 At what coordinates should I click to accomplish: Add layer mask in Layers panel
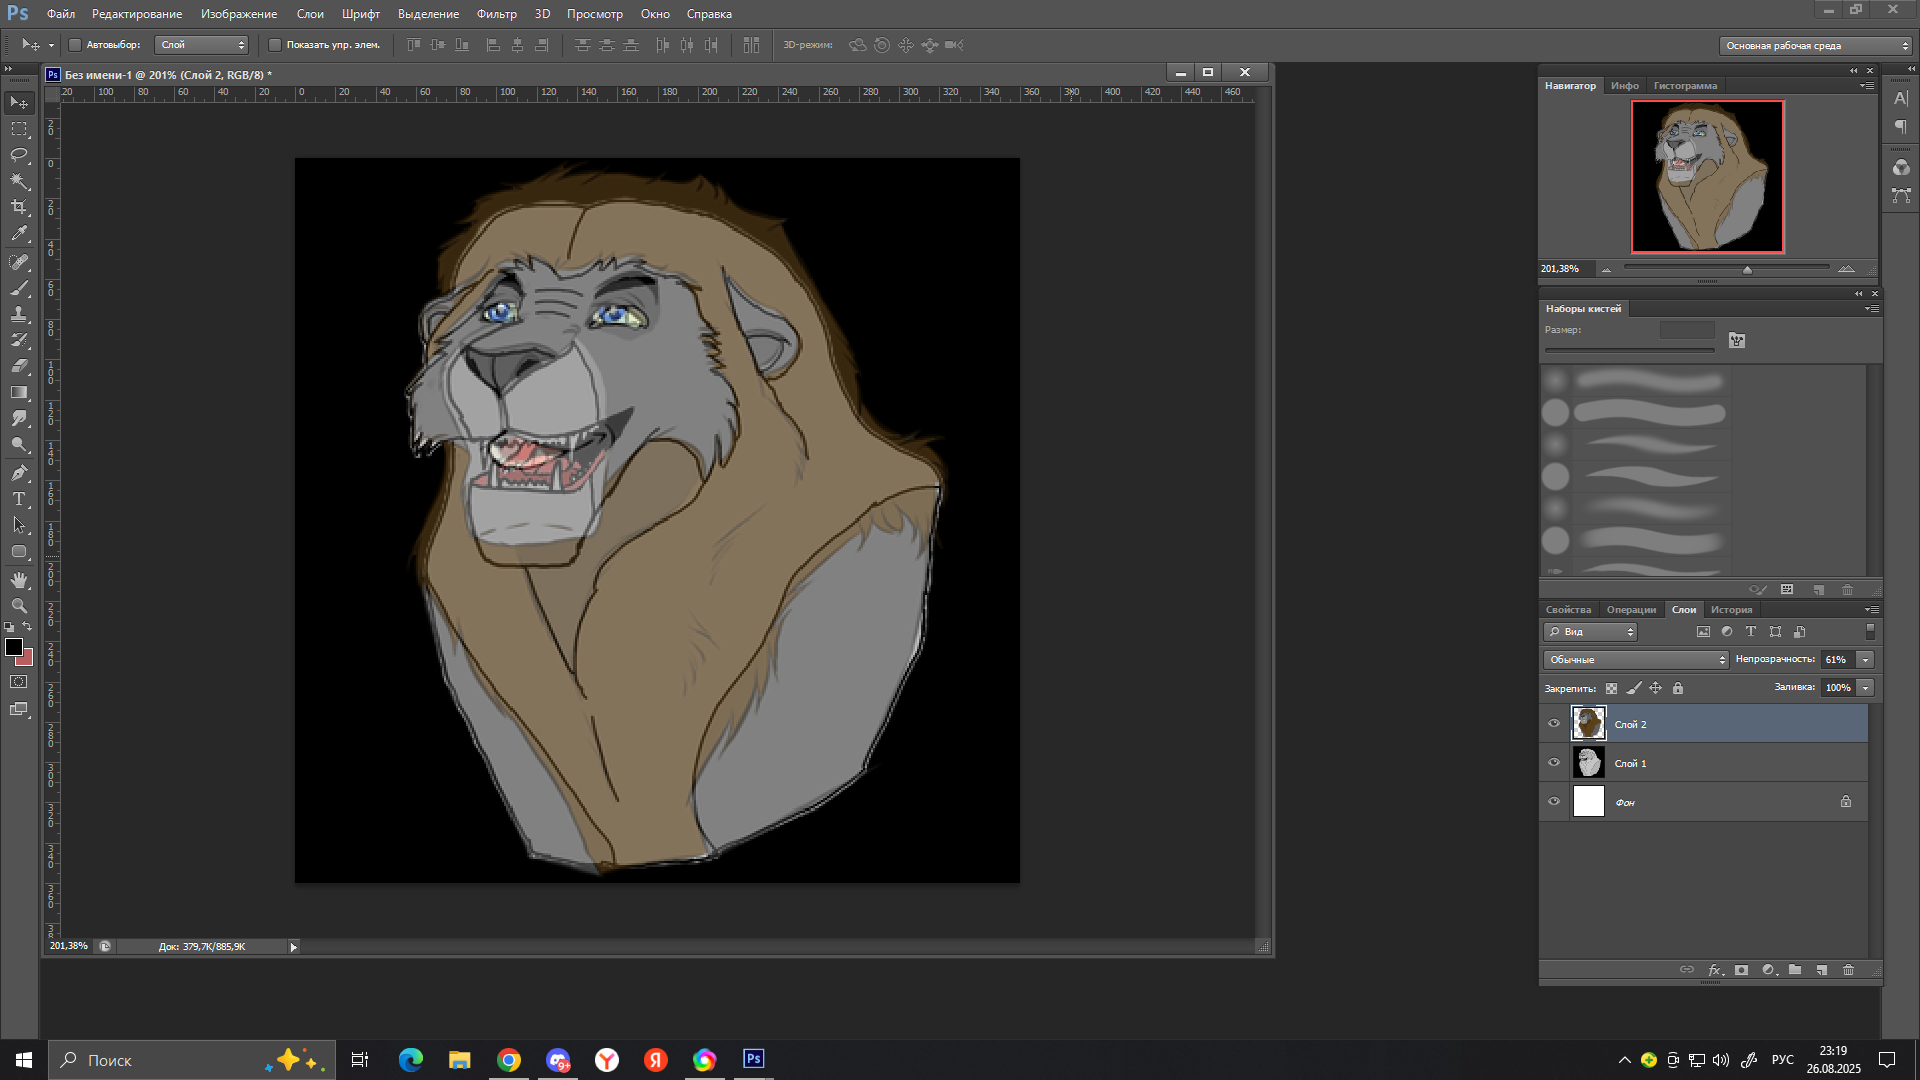pos(1742,970)
